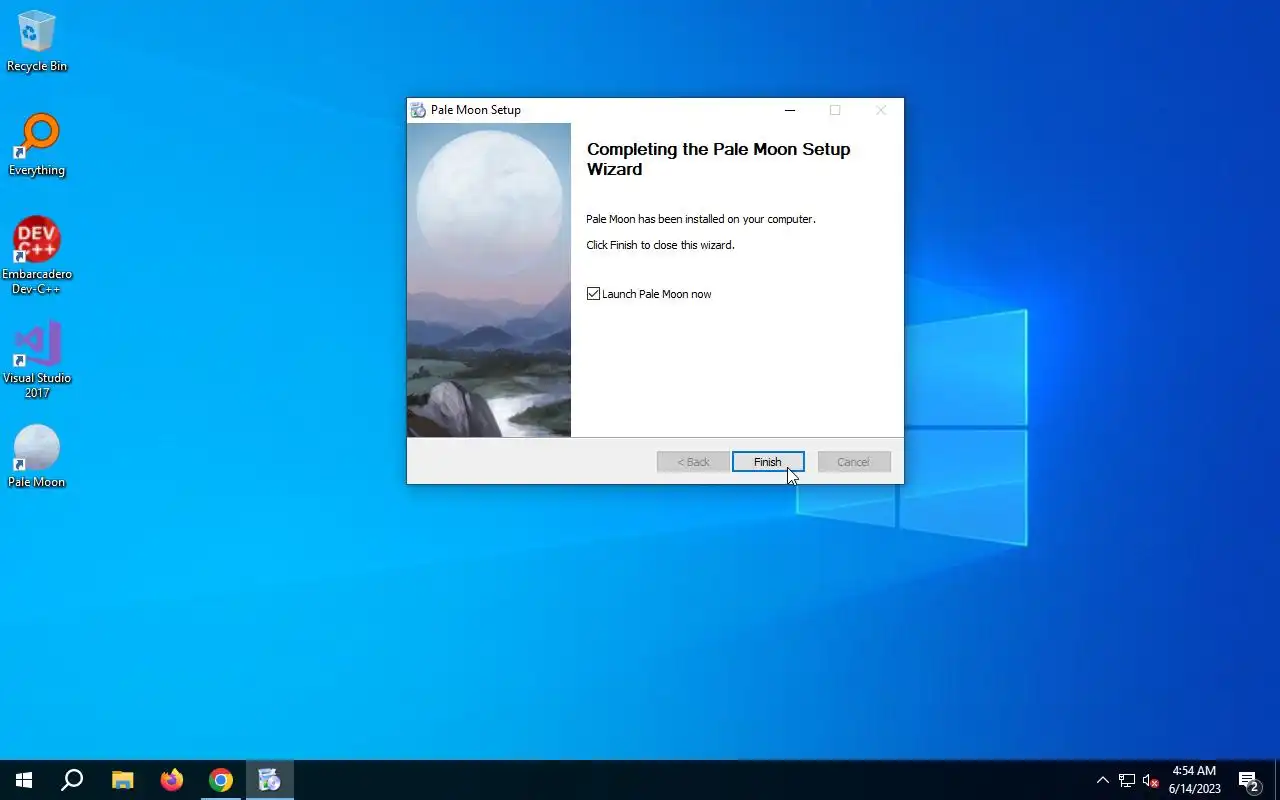The height and width of the screenshot is (800, 1280).
Task: Click the Pale Moon installer taskbar icon
Action: click(270, 780)
